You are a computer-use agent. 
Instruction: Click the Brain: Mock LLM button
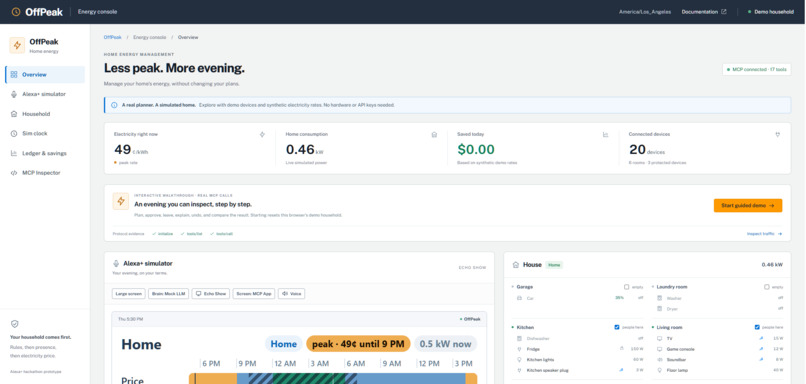[169, 294]
